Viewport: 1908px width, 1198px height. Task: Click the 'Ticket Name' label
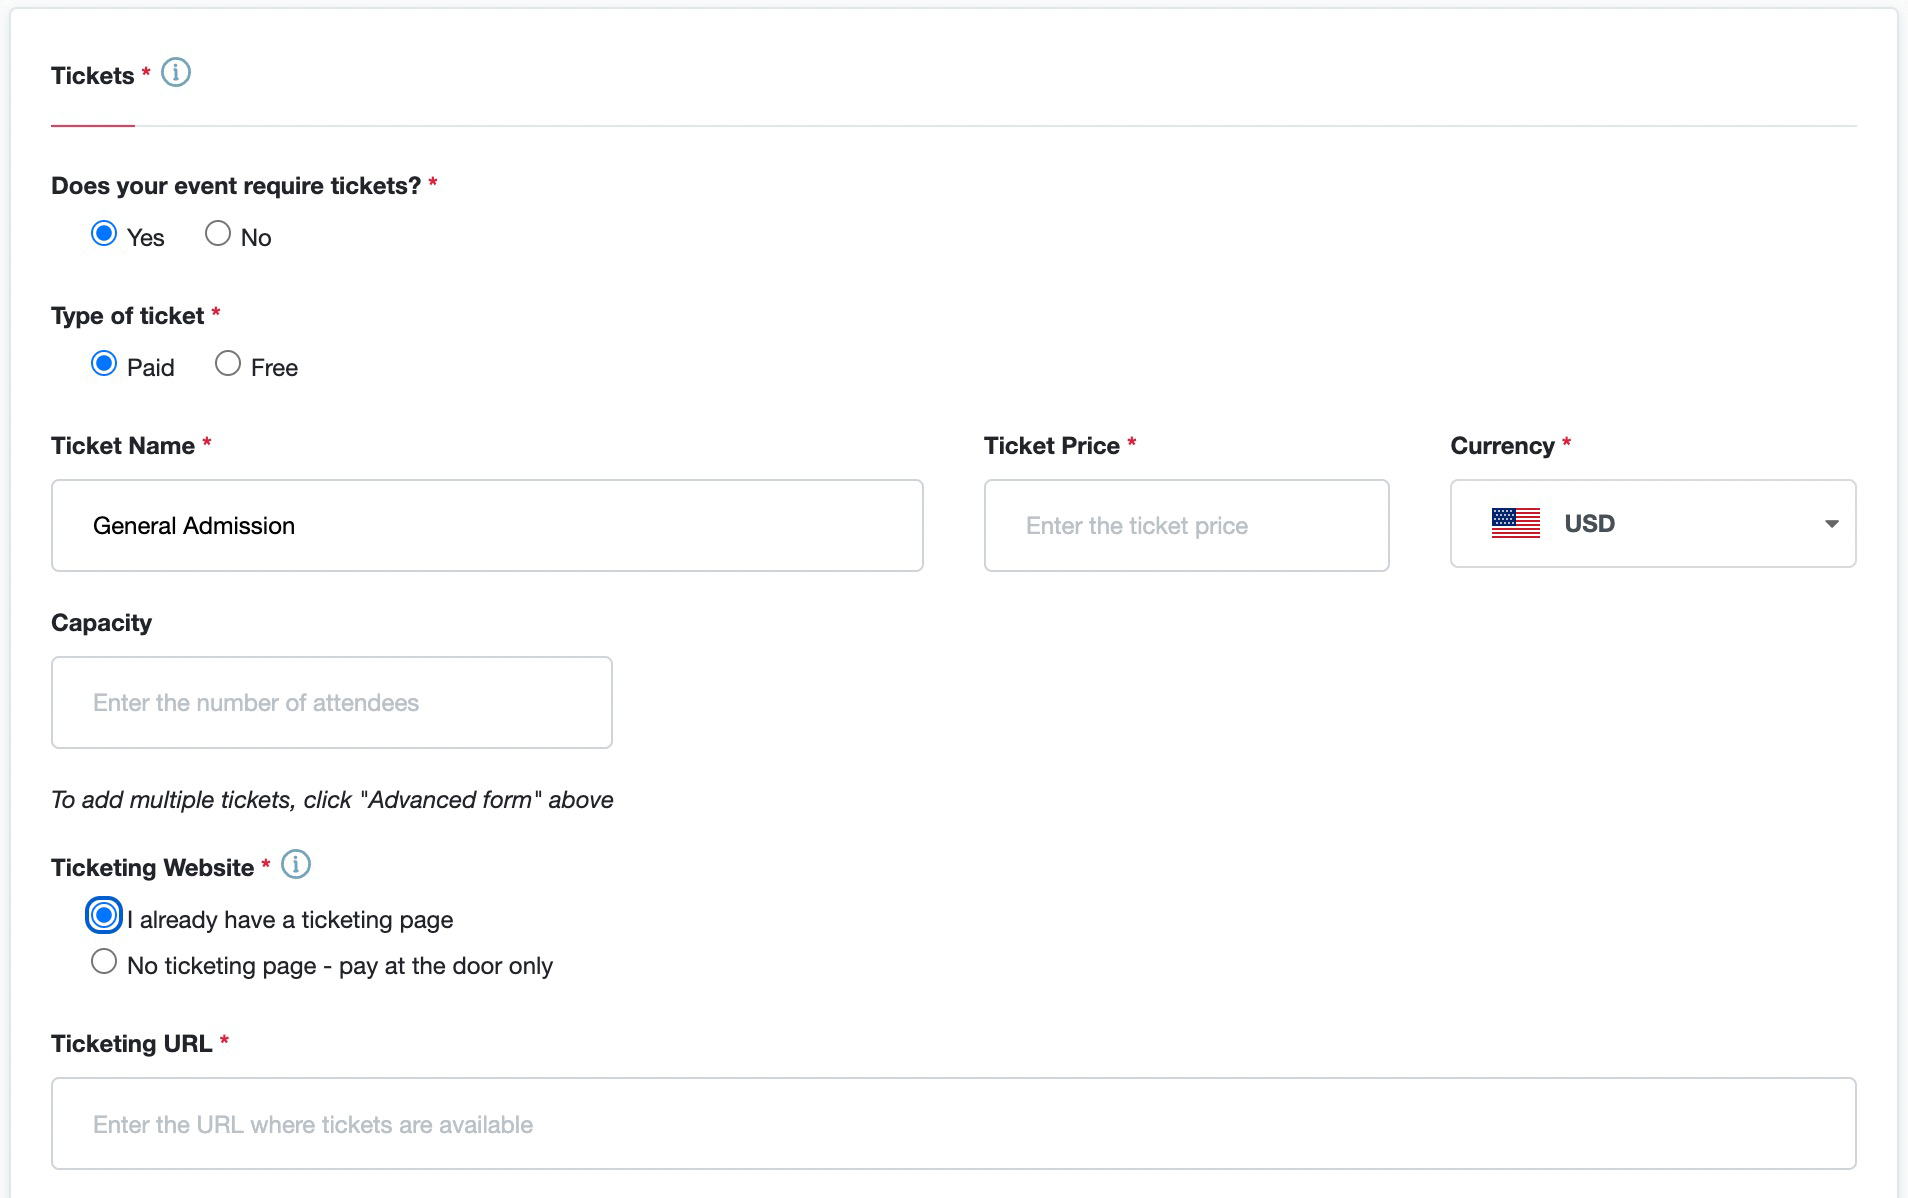pyautogui.click(x=123, y=446)
